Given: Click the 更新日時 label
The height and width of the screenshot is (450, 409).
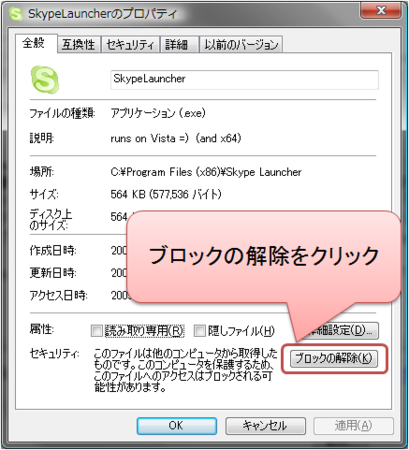Looking at the screenshot, I should 53,273.
